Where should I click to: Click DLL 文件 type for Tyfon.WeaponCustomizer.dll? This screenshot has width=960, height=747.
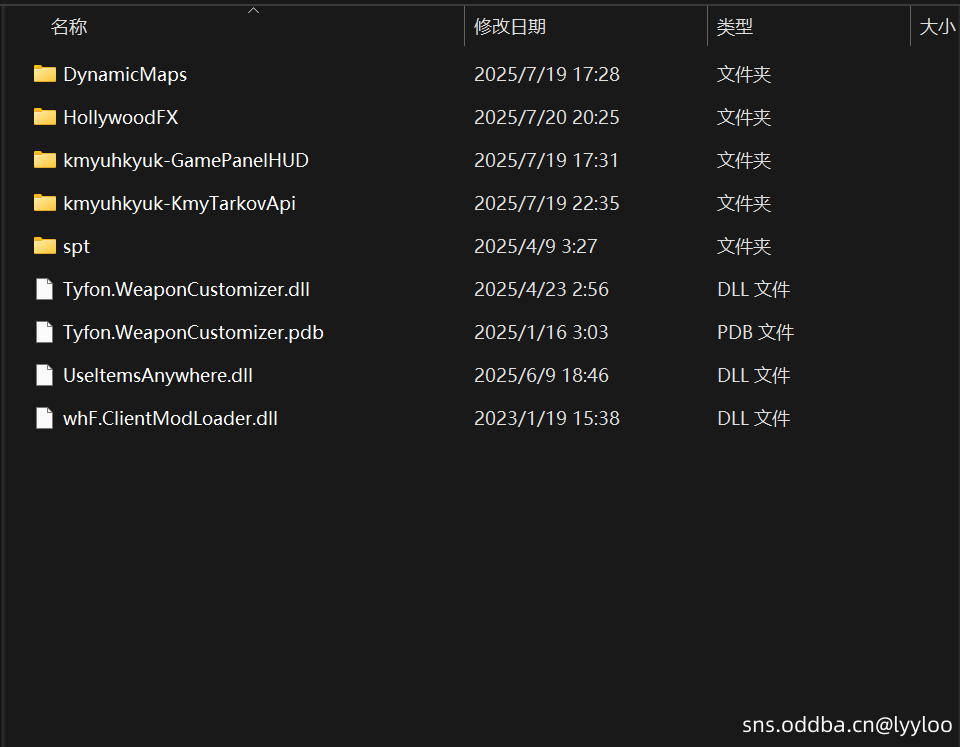tap(754, 289)
